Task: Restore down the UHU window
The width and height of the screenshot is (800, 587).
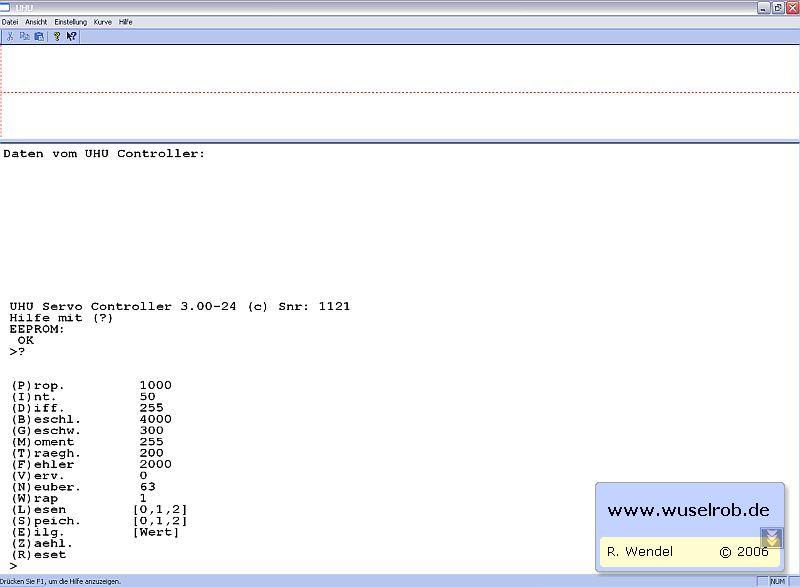Action: tap(777, 7)
